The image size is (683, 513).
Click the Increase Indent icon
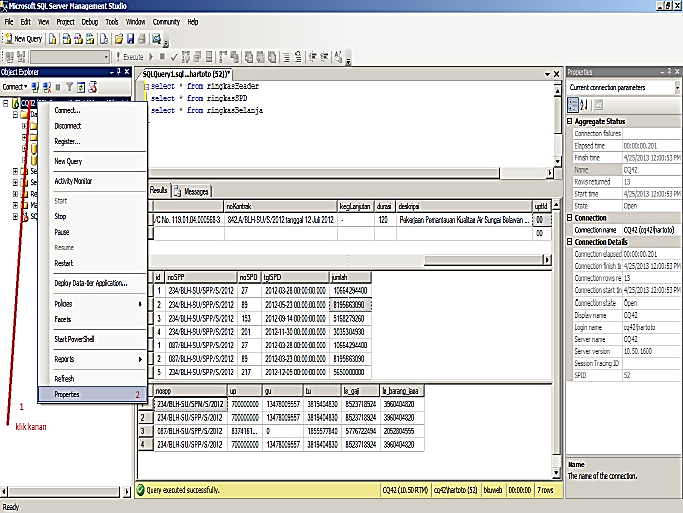pyautogui.click(x=325, y=57)
